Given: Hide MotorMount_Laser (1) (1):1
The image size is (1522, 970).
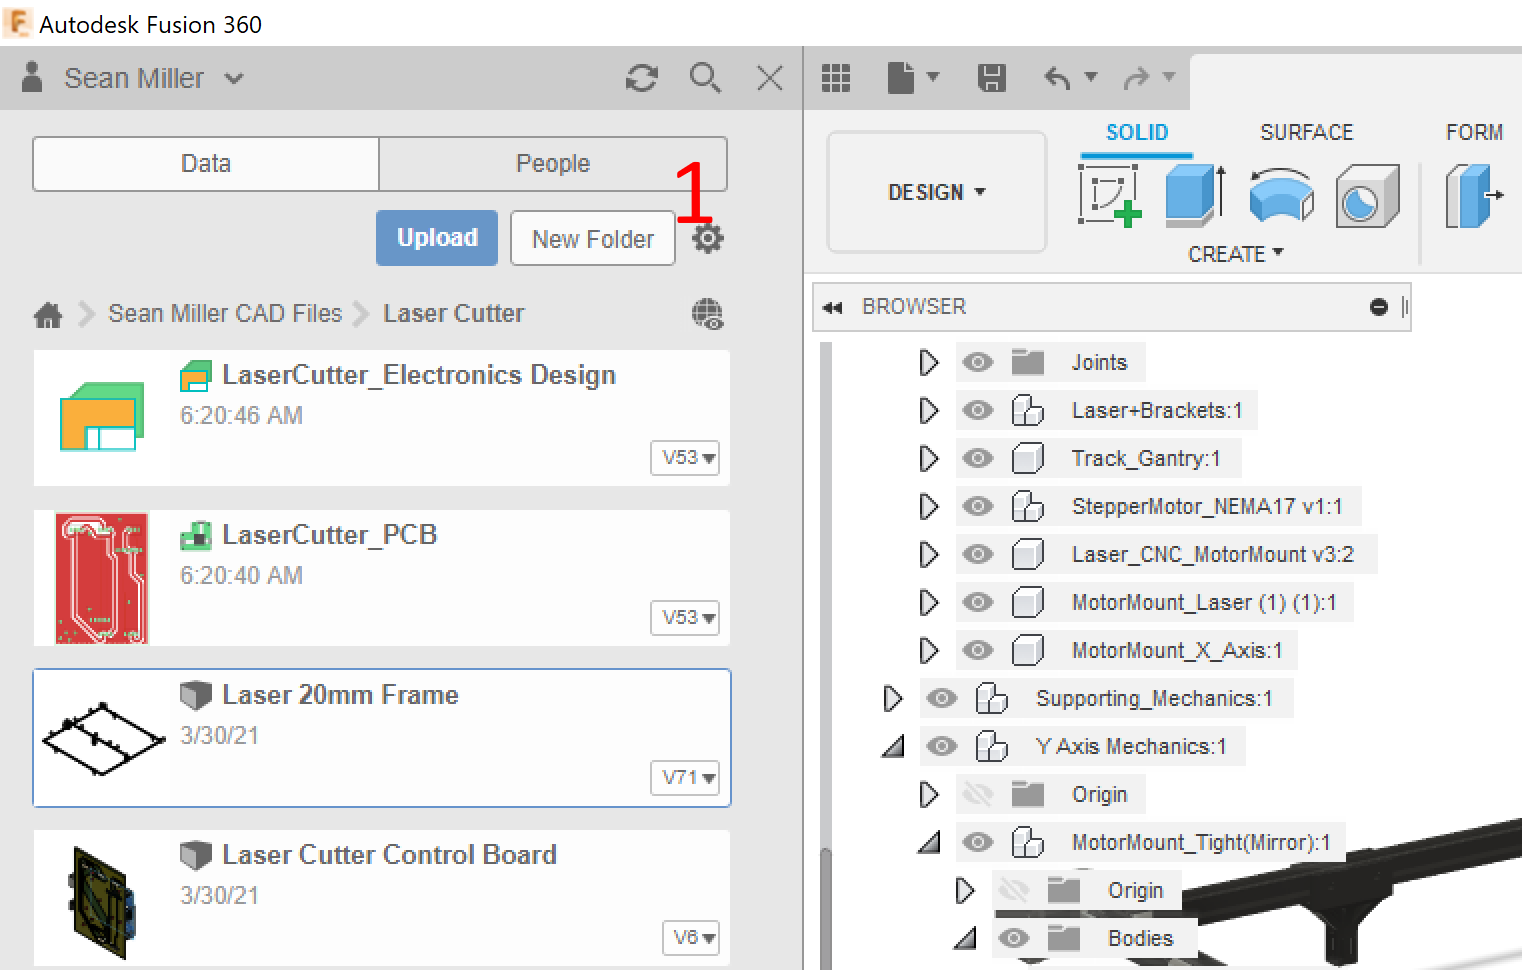Looking at the screenshot, I should coord(978,602).
